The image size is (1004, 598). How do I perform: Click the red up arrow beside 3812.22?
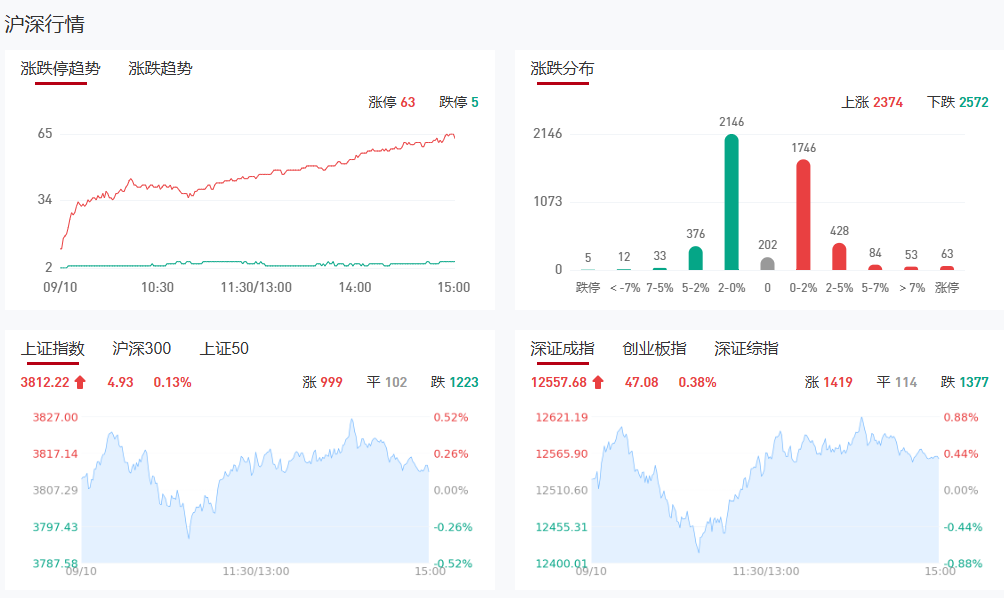click(x=80, y=382)
